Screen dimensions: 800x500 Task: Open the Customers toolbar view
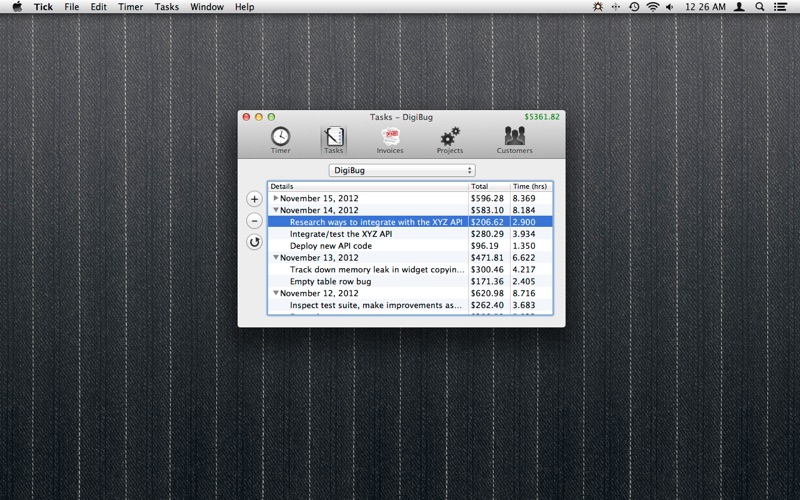514,140
